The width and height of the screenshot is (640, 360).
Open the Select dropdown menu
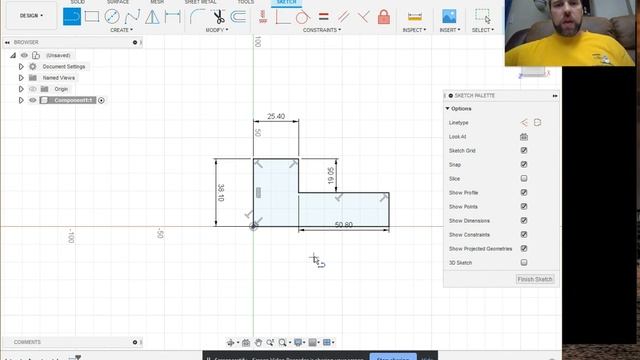pyautogui.click(x=483, y=30)
